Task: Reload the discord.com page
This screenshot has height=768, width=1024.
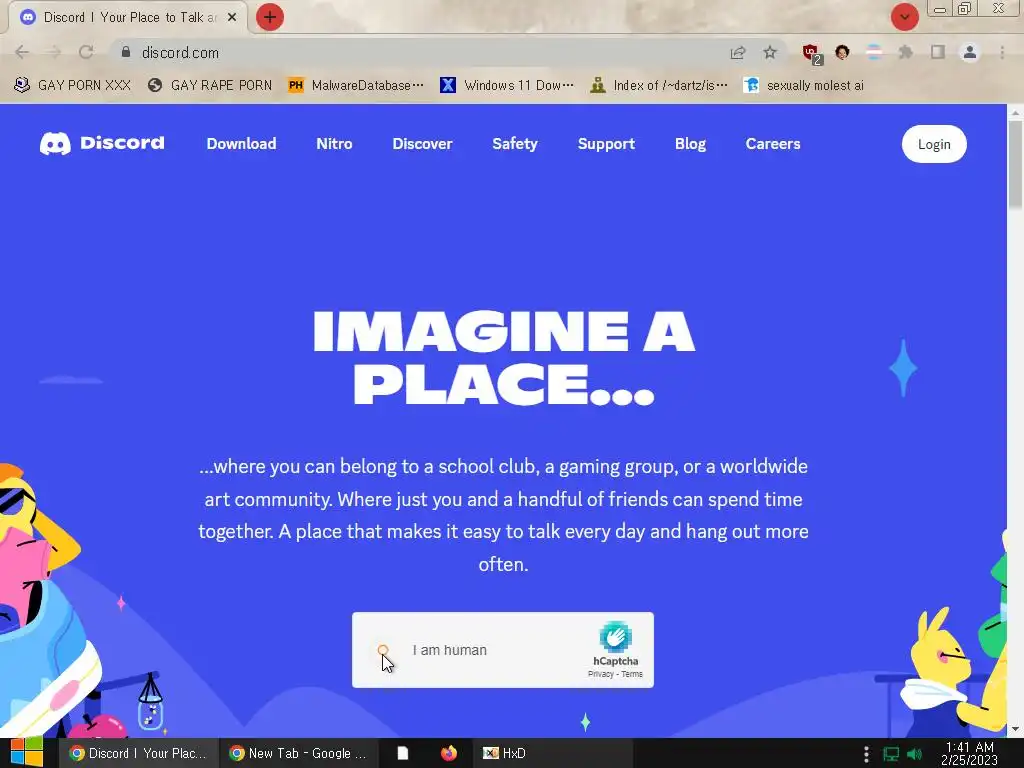Action: point(86,52)
